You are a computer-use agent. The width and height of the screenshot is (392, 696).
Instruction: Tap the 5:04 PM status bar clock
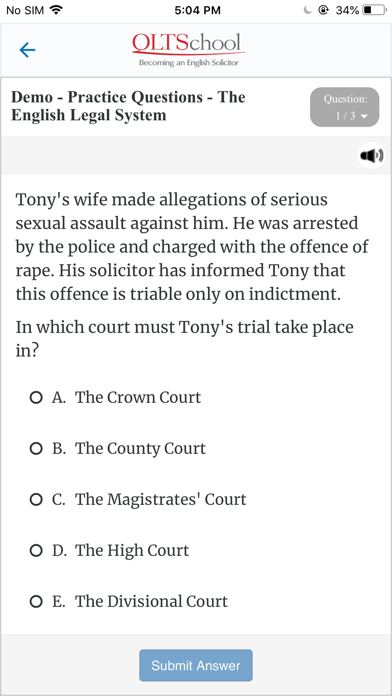point(198,10)
